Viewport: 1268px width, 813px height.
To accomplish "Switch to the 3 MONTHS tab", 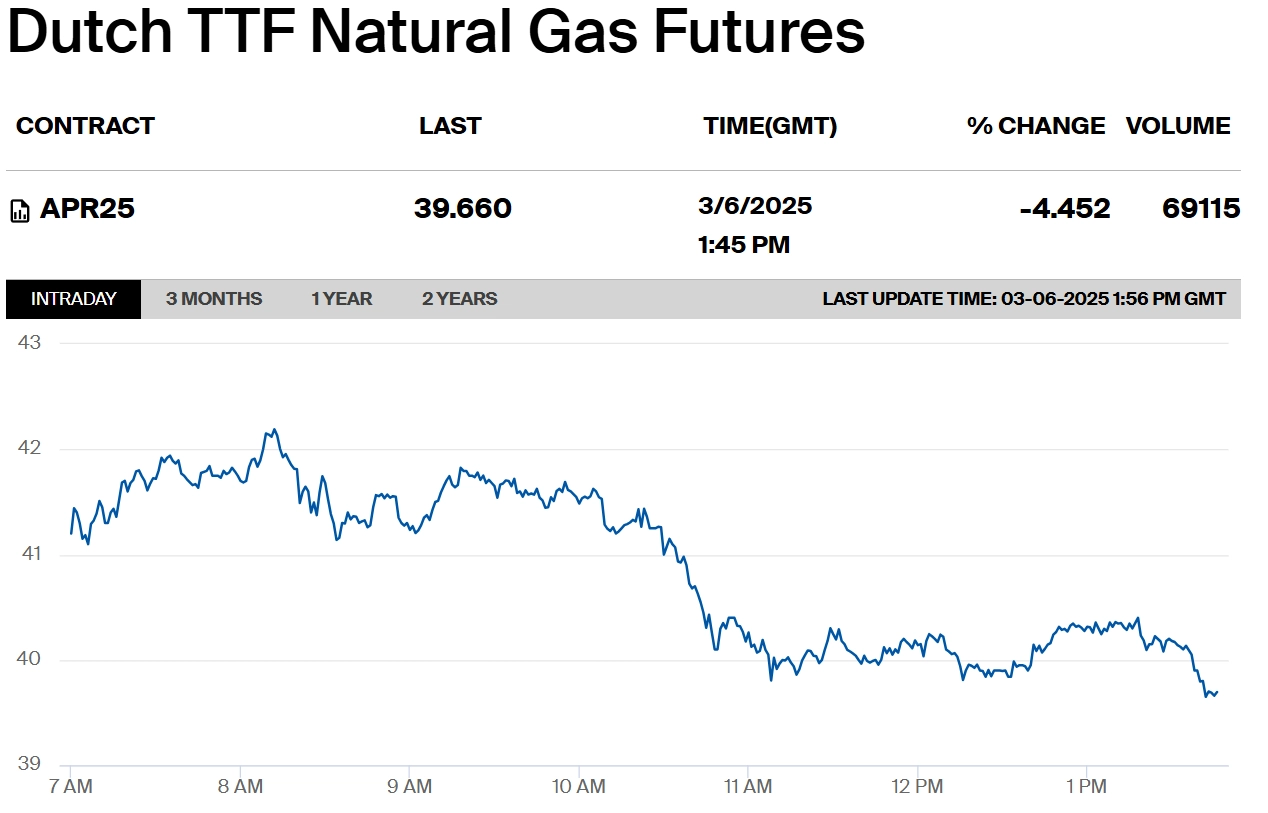I will tap(214, 299).
